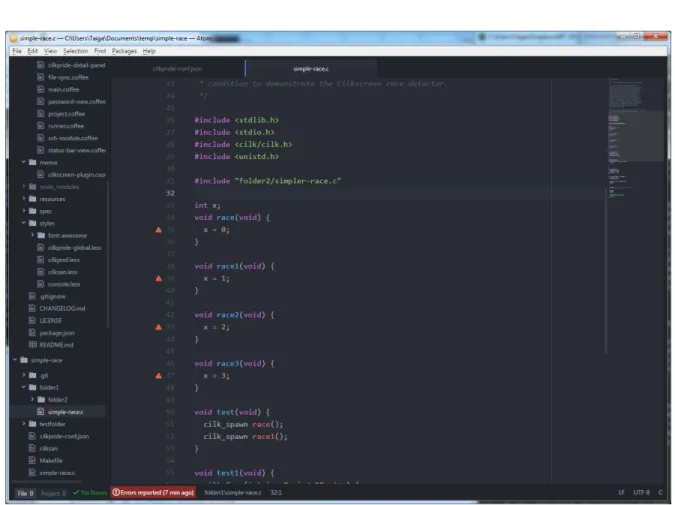The width and height of the screenshot is (675, 505).
Task: Click the file-sync.coffee file icon
Action: [x=40, y=77]
